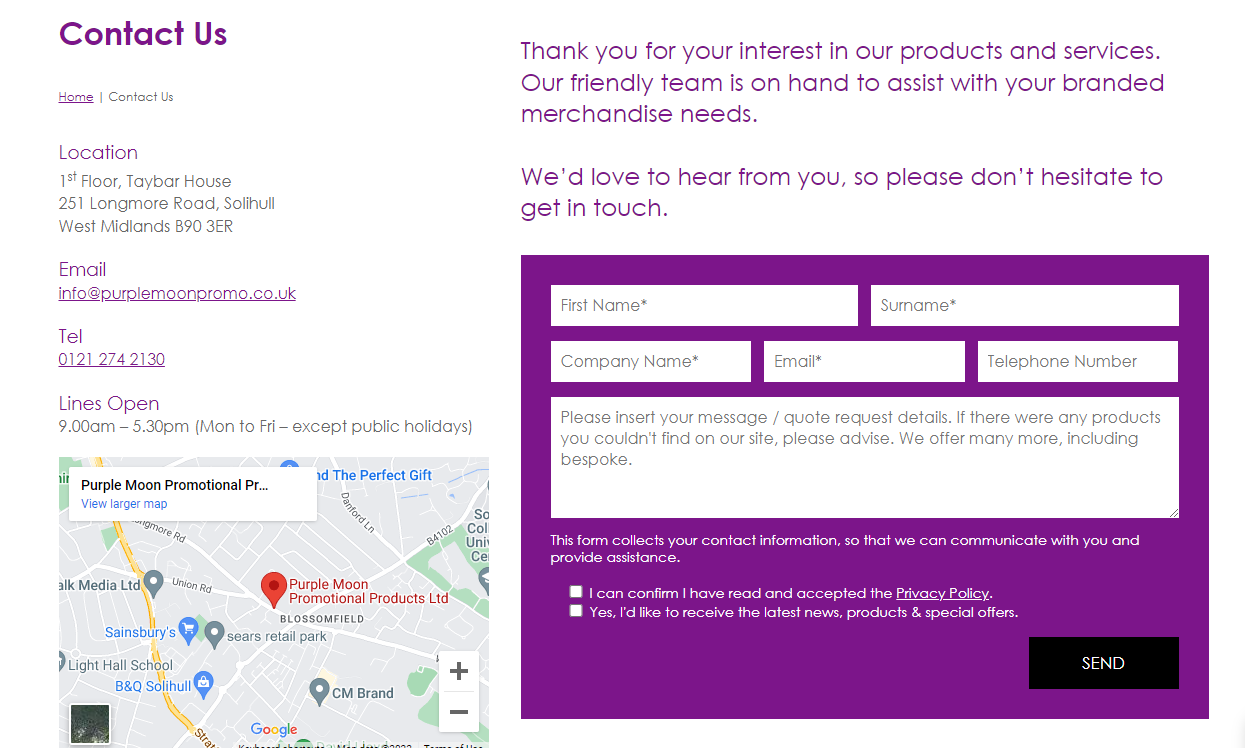Click the CM Brand map pin
1245x748 pixels.
320,690
